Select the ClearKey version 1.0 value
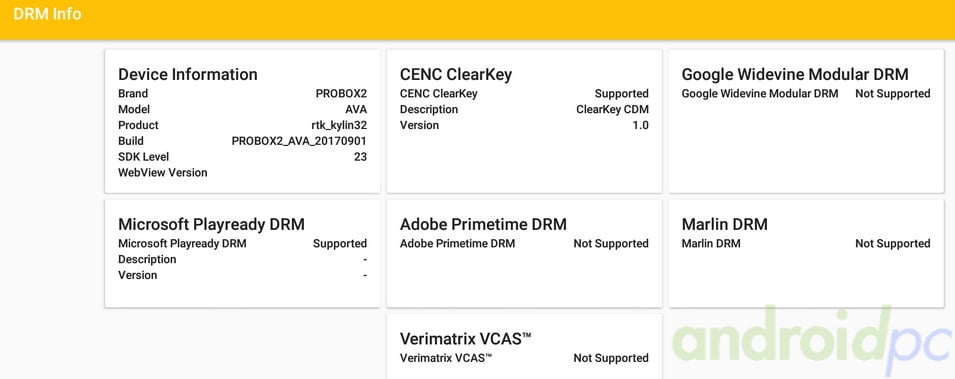 point(640,125)
